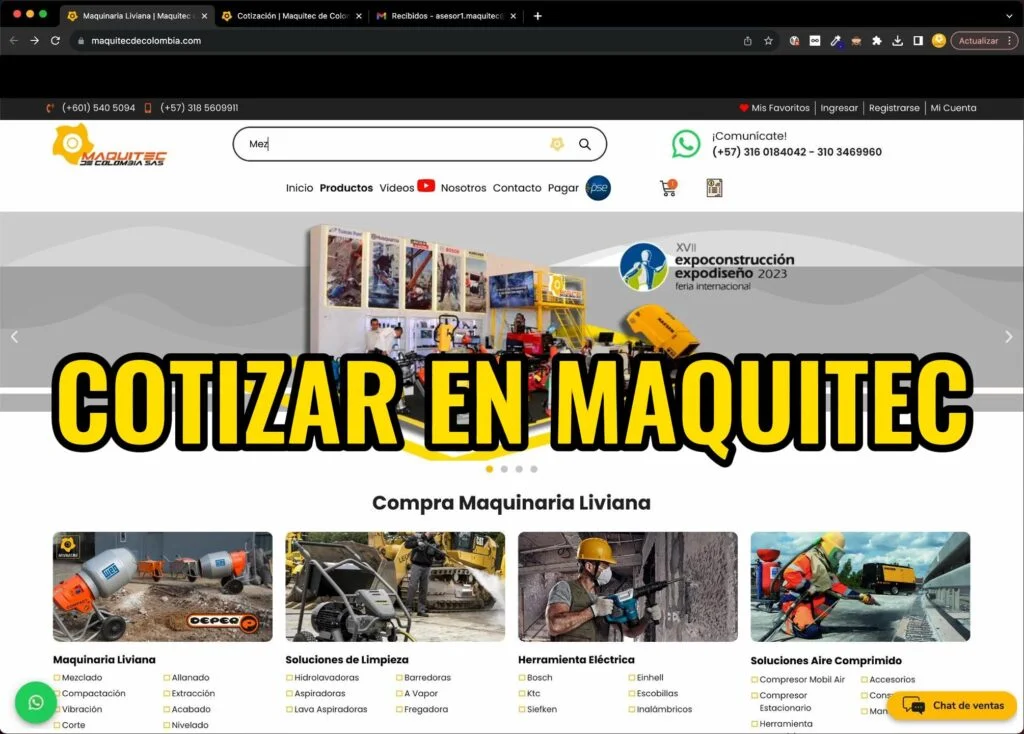Image resolution: width=1024 pixels, height=734 pixels.
Task: Click the search magnifier icon
Action: [585, 144]
